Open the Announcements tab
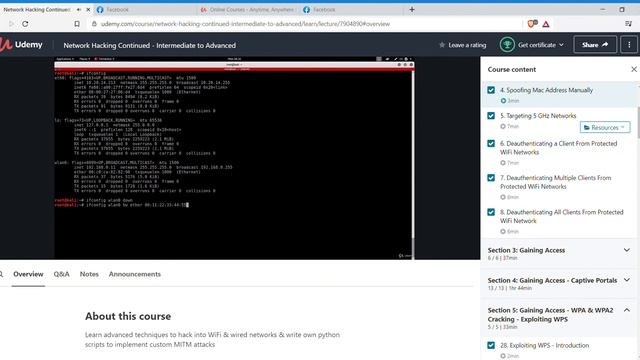The height and width of the screenshot is (360, 640). pos(135,274)
